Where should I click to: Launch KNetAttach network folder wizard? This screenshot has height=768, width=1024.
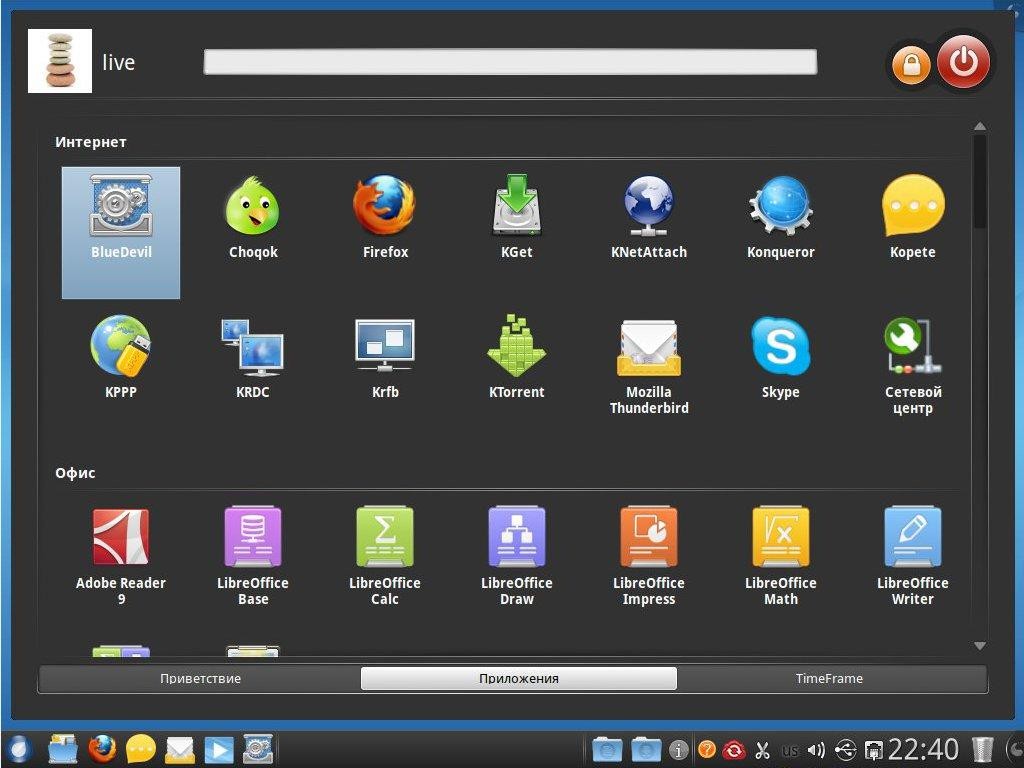coord(648,217)
